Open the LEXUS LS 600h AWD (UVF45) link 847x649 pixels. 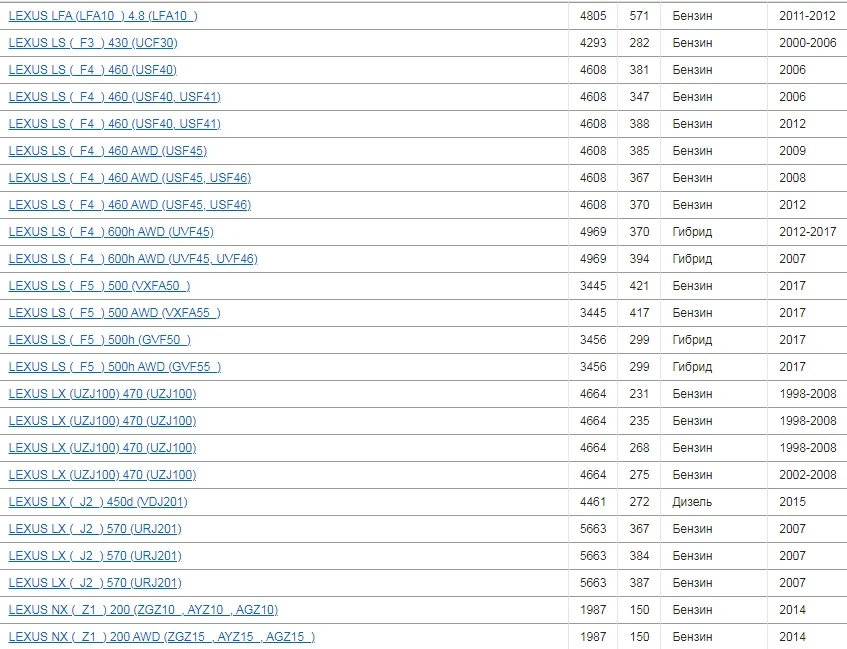(x=111, y=232)
